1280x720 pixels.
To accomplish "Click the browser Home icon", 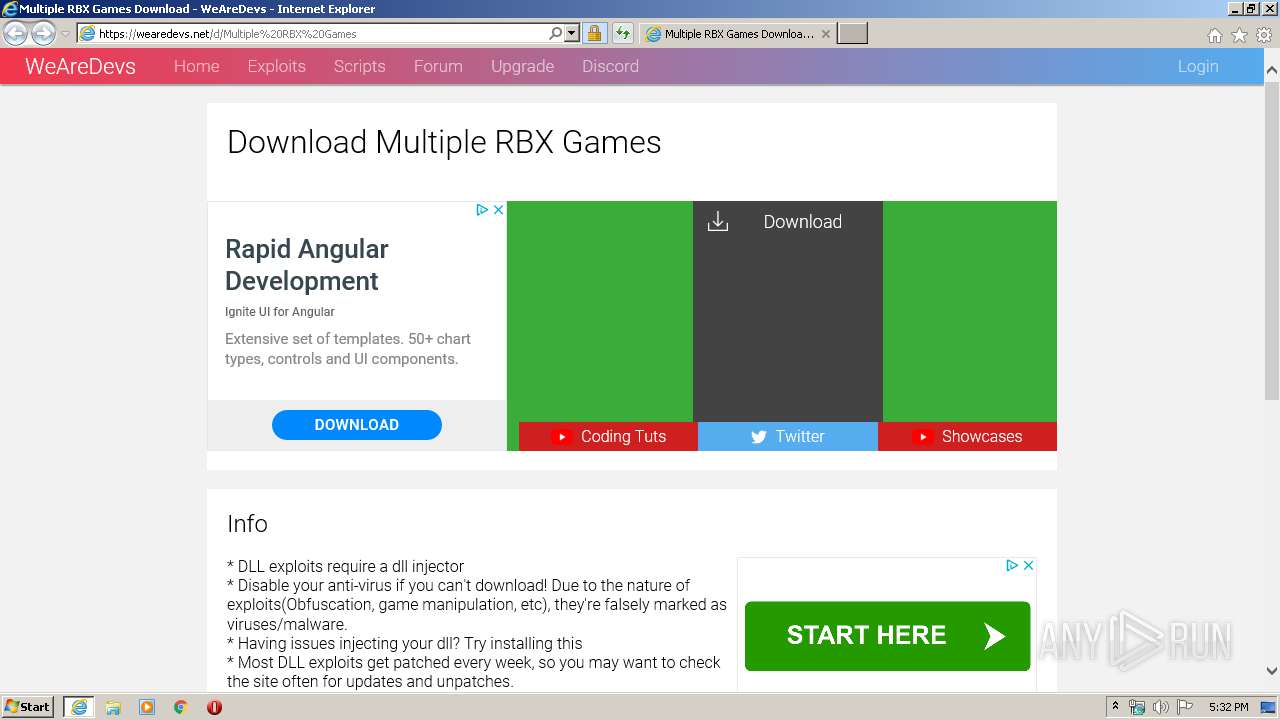I will click(x=1214, y=35).
